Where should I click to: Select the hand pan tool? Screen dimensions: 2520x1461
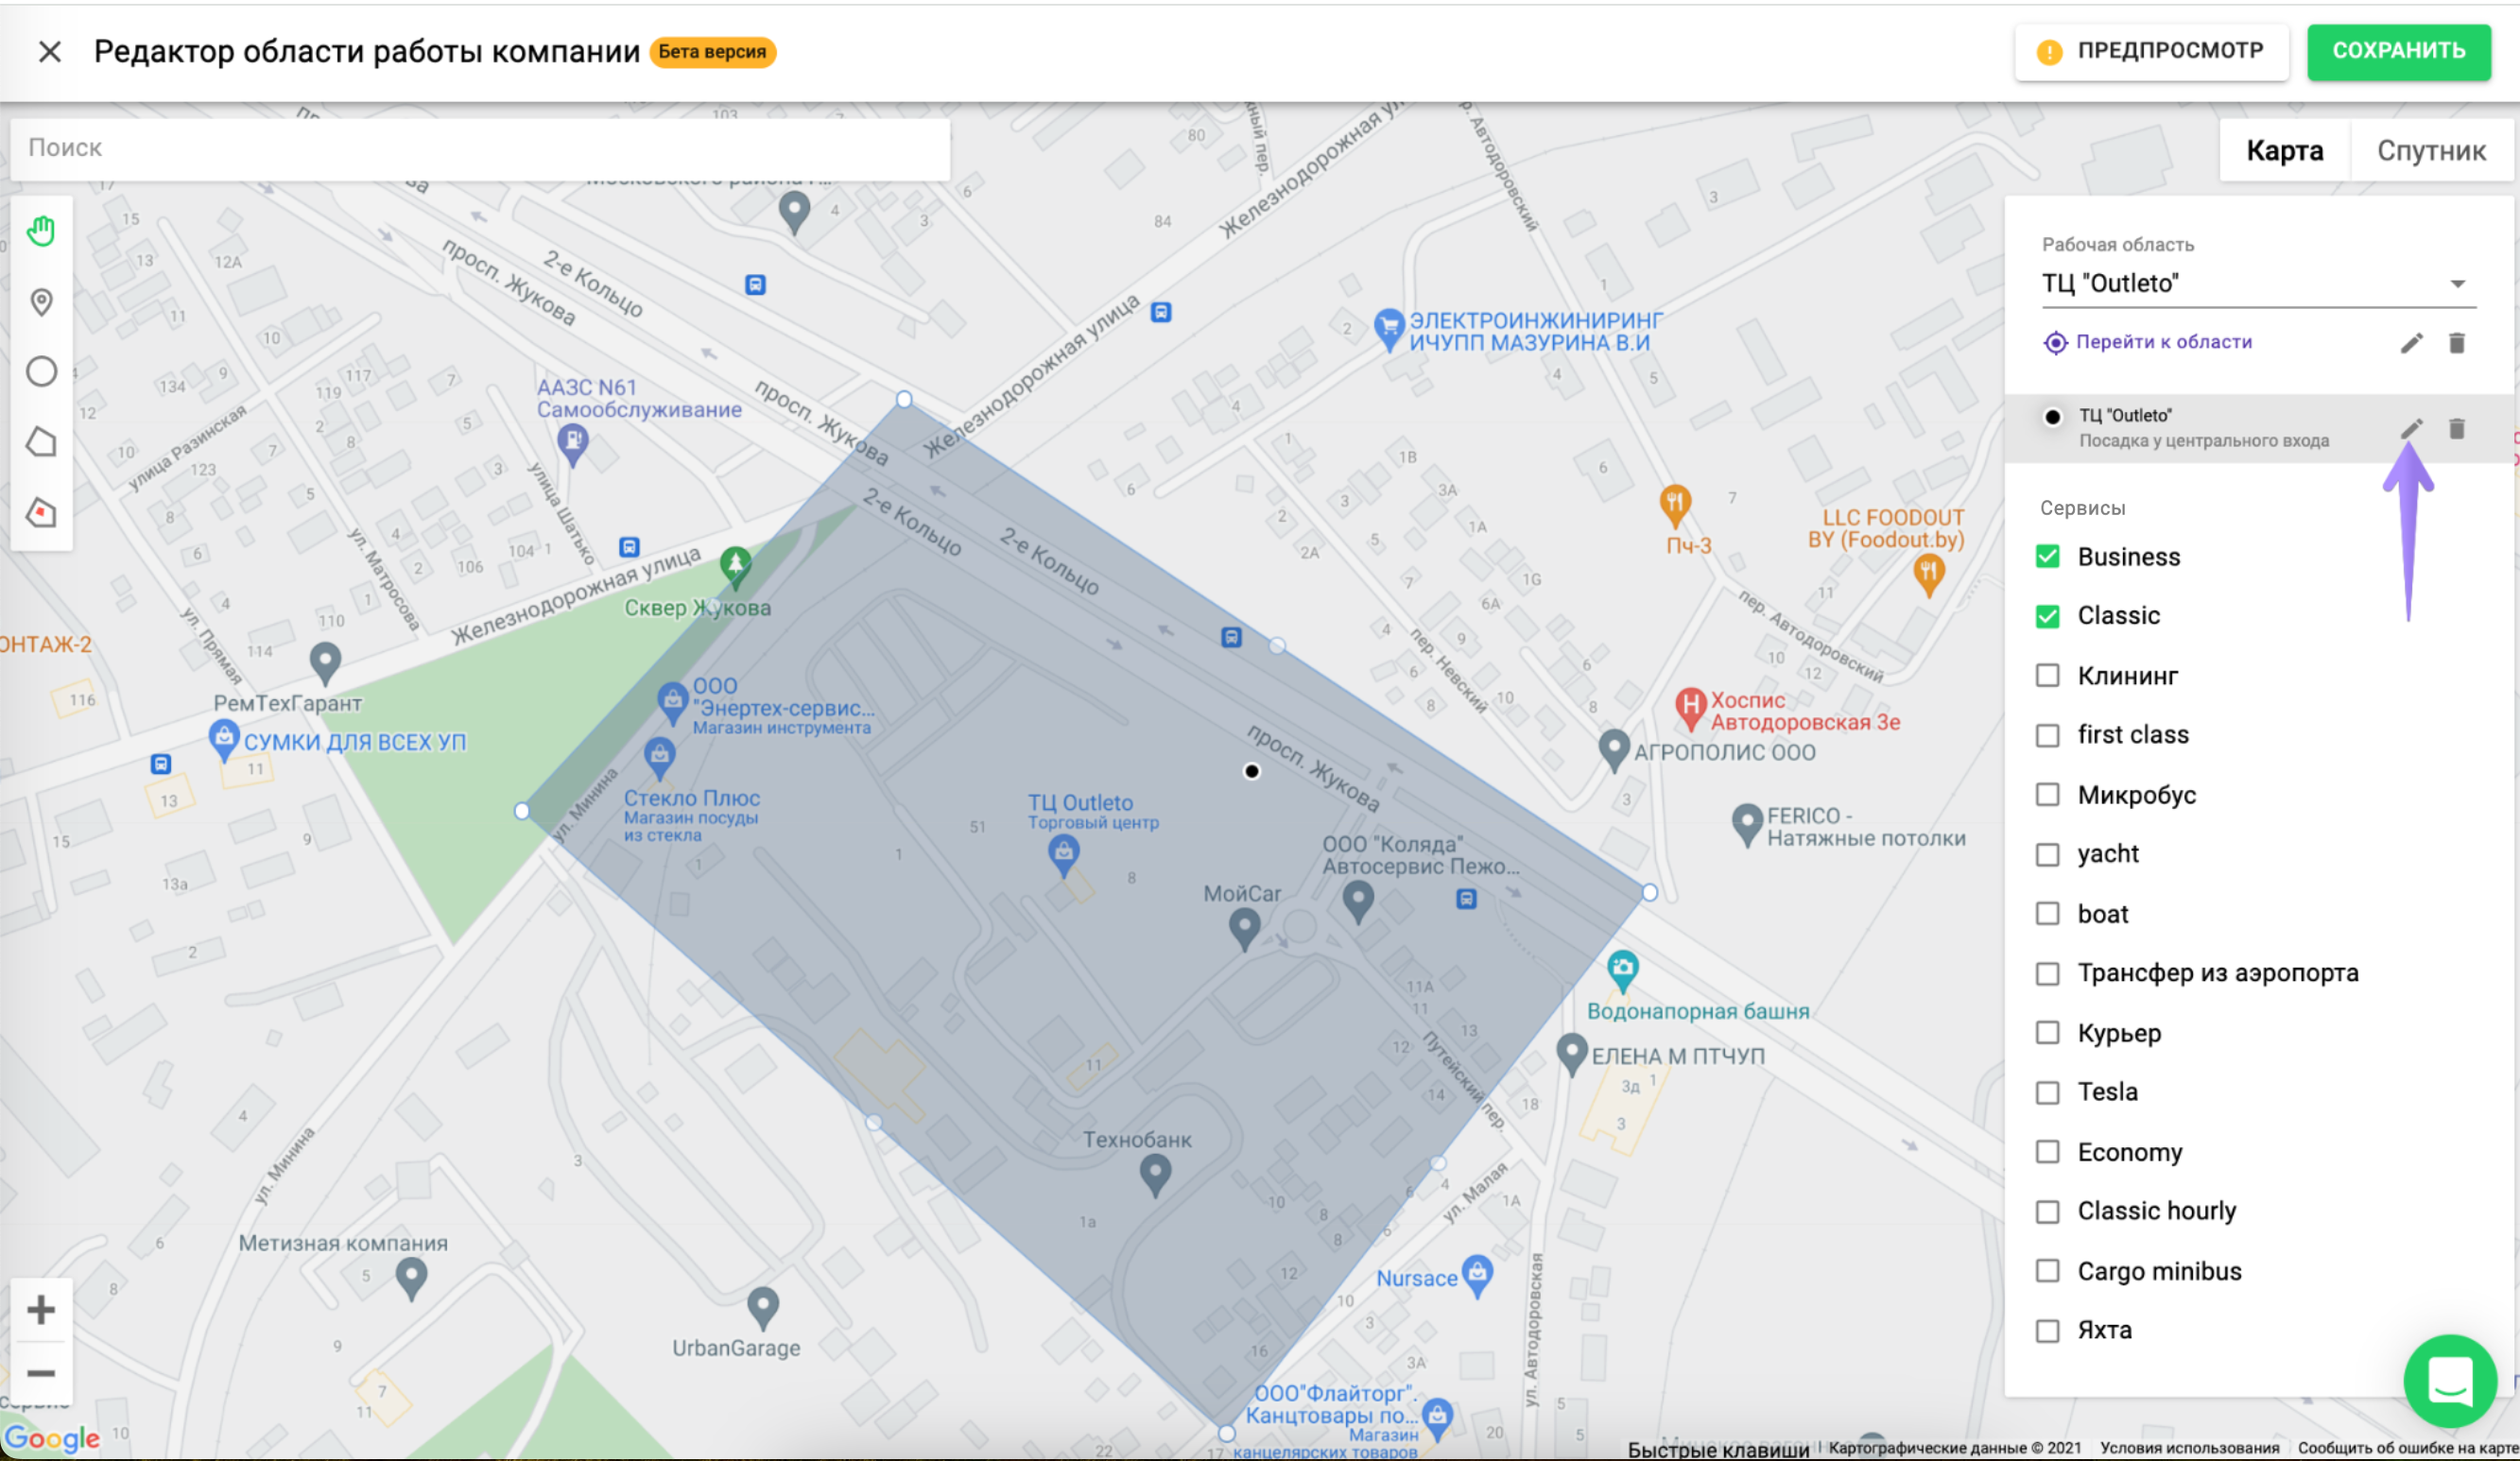point(41,231)
